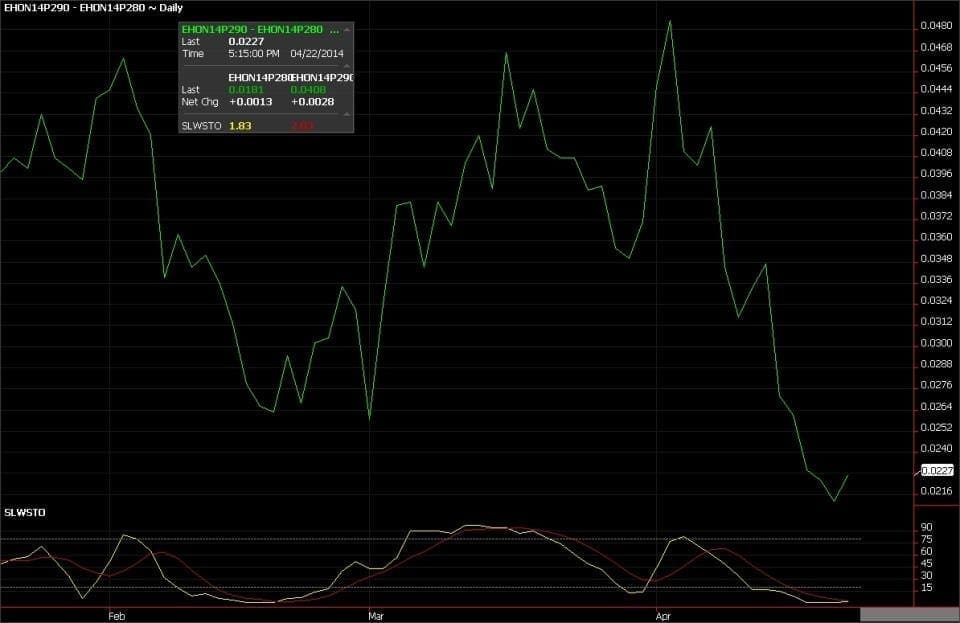Click the 0.0480 label on the price axis
960x623 pixels.
[x=937, y=25]
